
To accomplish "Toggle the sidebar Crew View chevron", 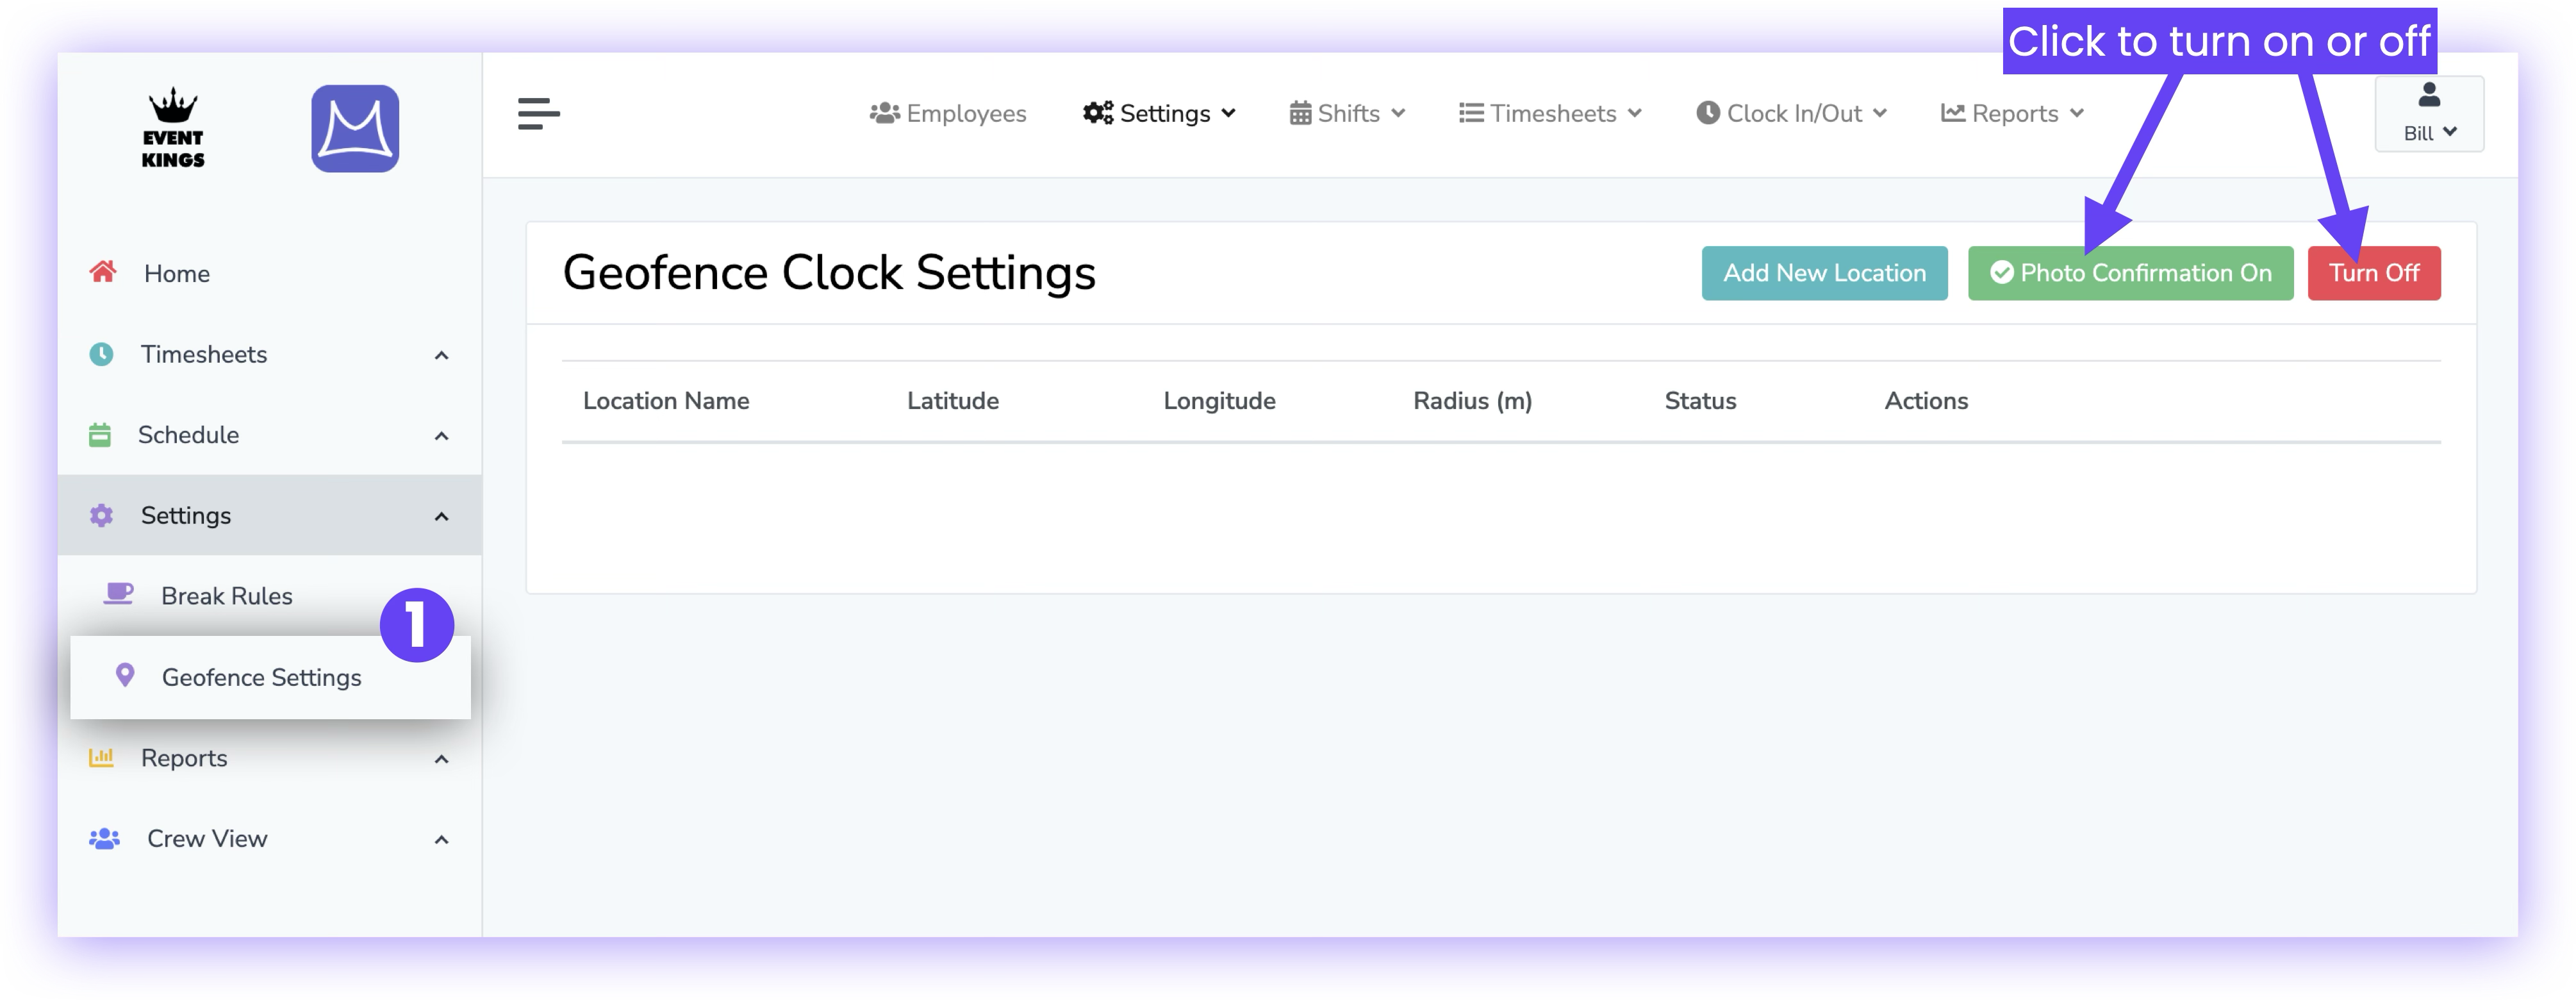I will (441, 839).
